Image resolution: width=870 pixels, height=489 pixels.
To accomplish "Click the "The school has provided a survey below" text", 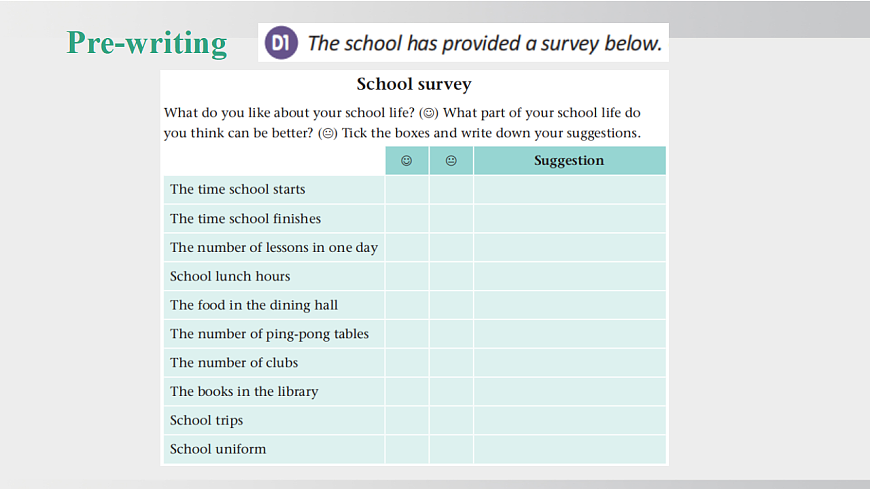I will point(485,43).
